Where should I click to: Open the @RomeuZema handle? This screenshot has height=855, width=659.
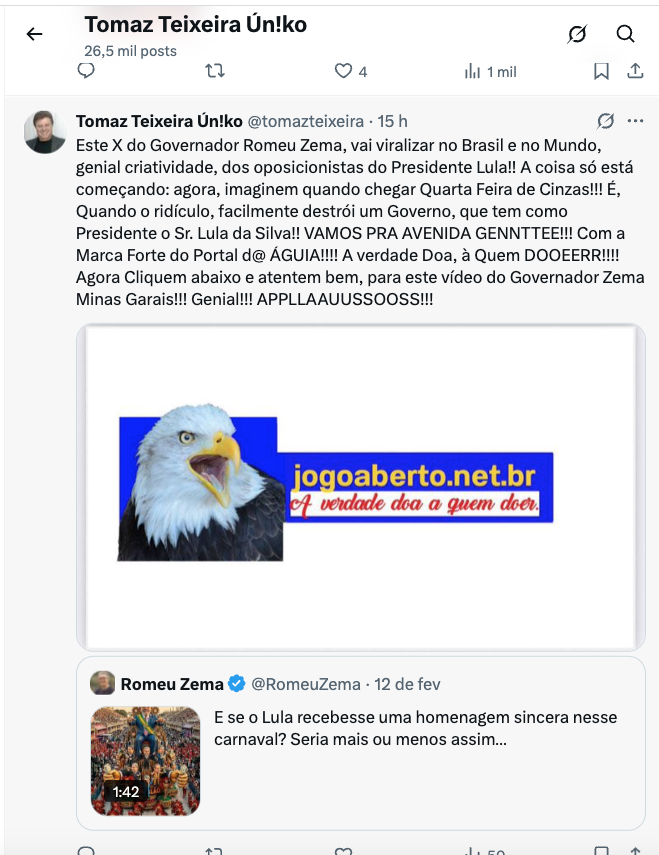click(x=306, y=684)
